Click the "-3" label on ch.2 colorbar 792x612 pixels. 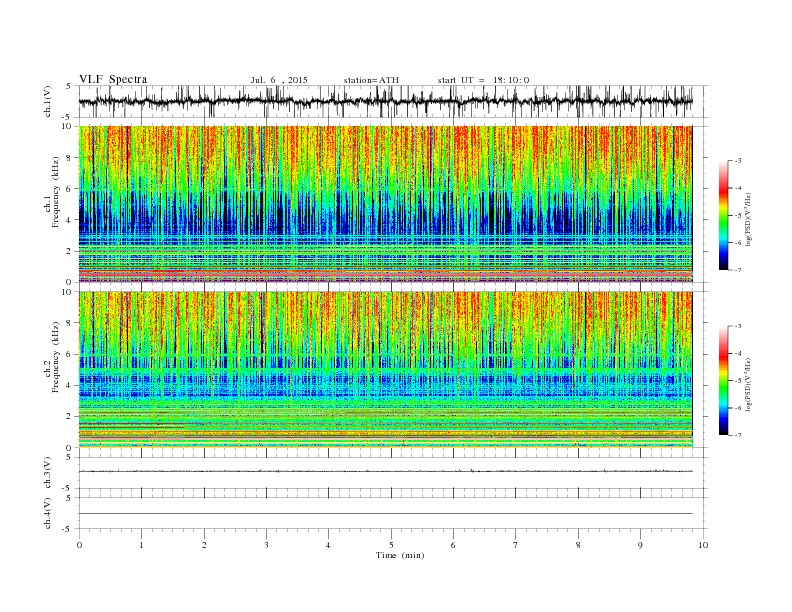click(738, 326)
